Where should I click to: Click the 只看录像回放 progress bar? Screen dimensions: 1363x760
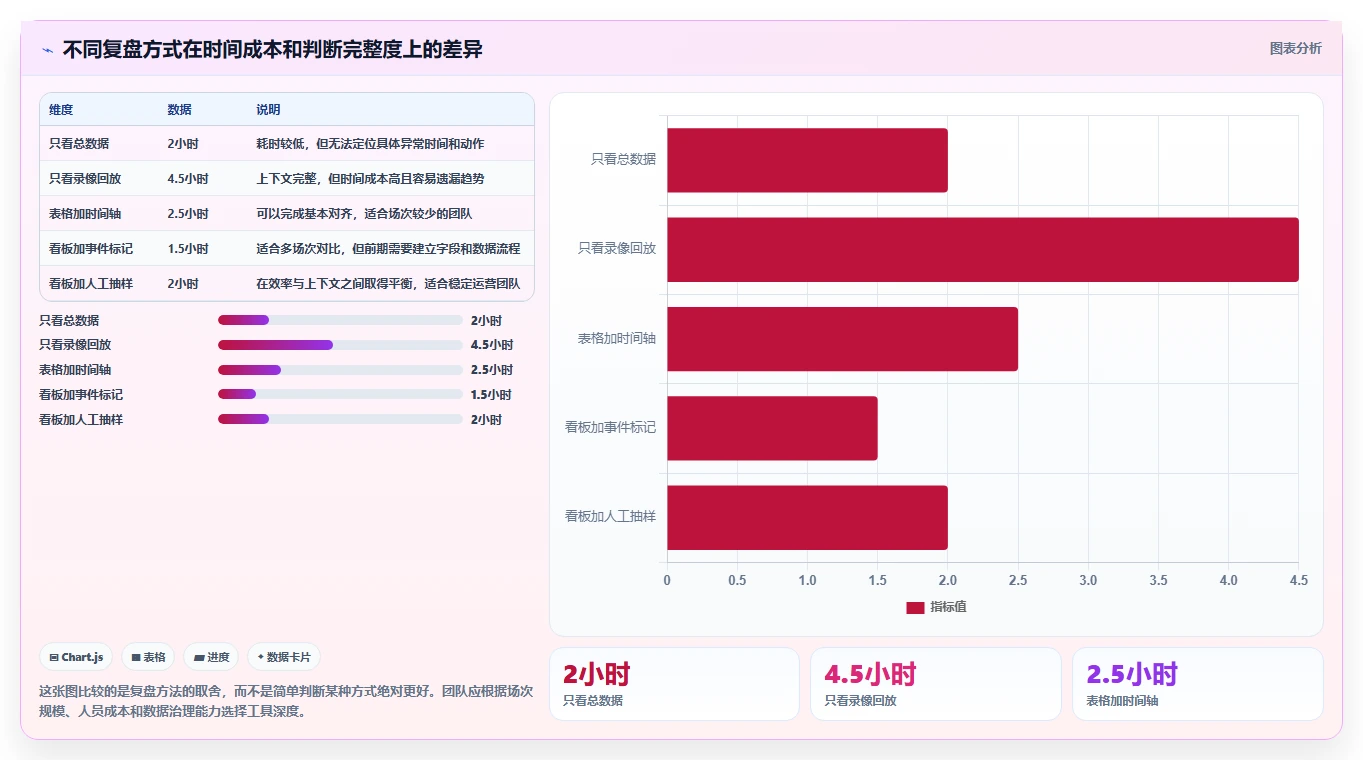point(340,345)
